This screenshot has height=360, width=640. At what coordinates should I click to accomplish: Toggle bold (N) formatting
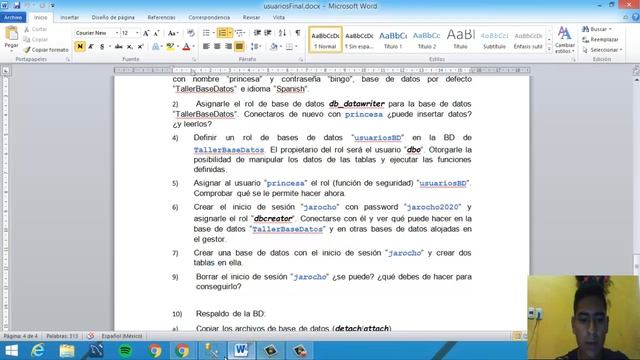pyautogui.click(x=80, y=47)
